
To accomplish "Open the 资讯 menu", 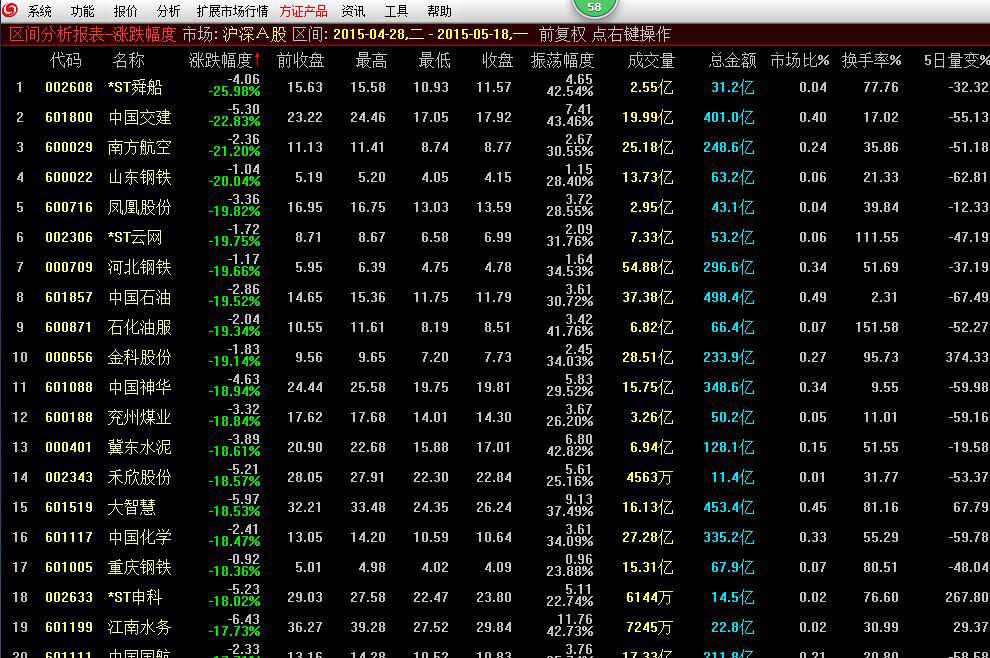I will click(x=353, y=11).
